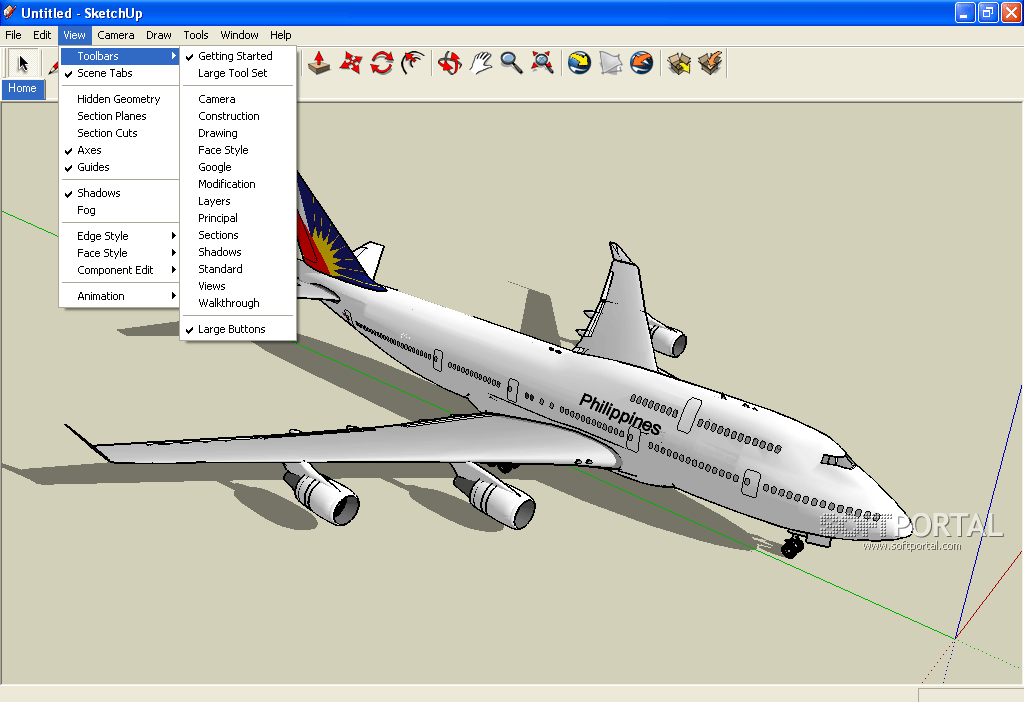Toggle Axes visibility
The width and height of the screenshot is (1024, 702).
point(120,150)
